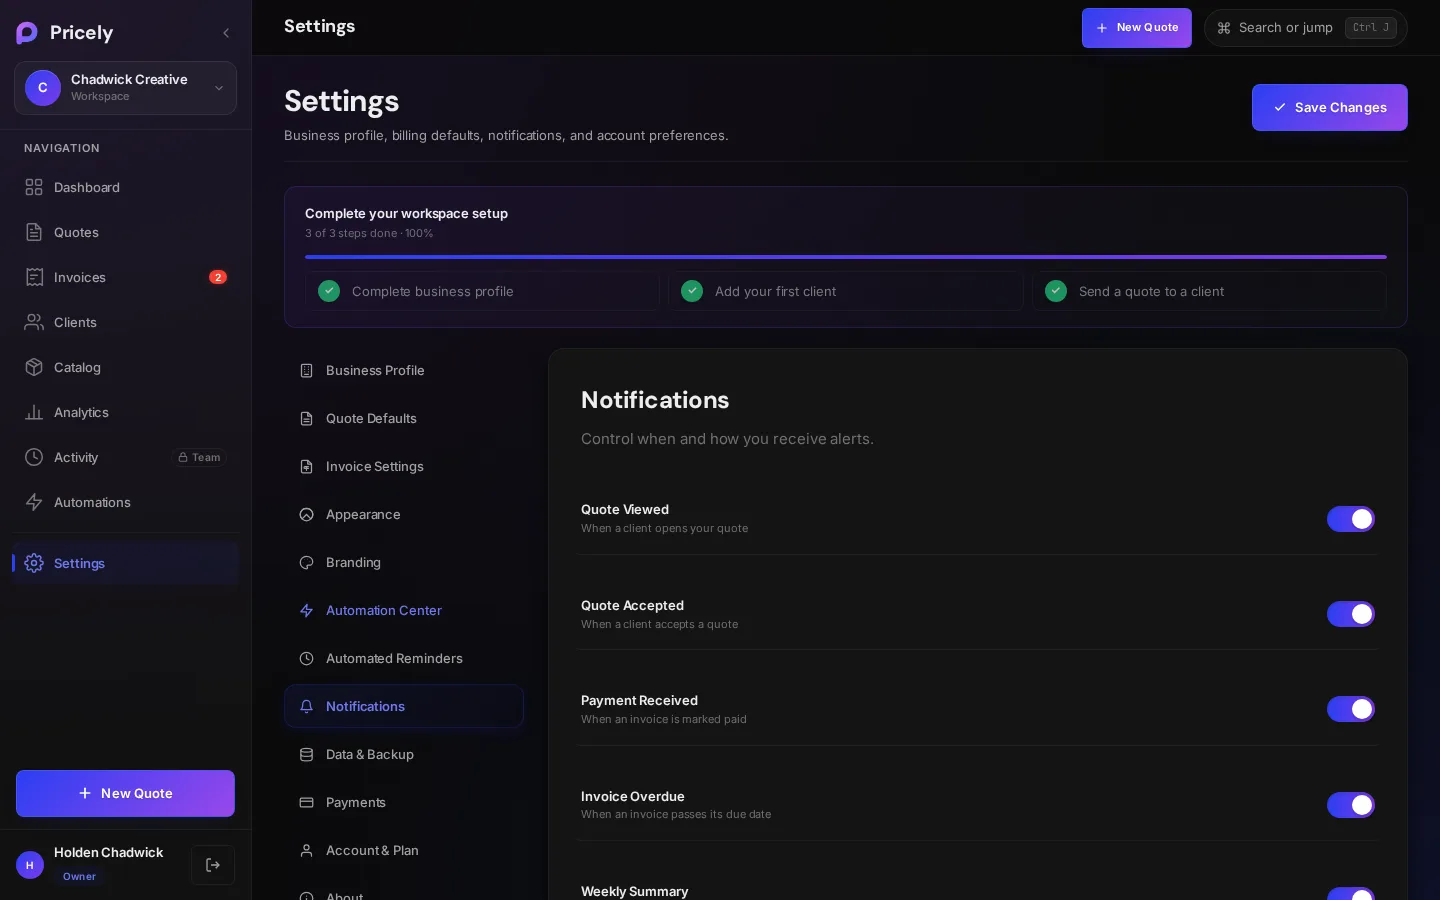Click the workspace setup progress bar
Viewport: 1440px width, 900px height.
coord(846,257)
